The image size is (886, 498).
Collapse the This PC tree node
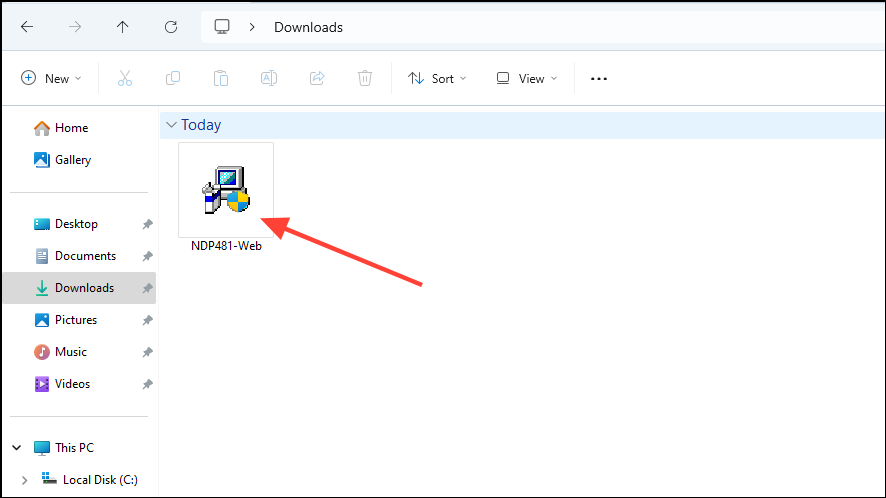tap(17, 448)
